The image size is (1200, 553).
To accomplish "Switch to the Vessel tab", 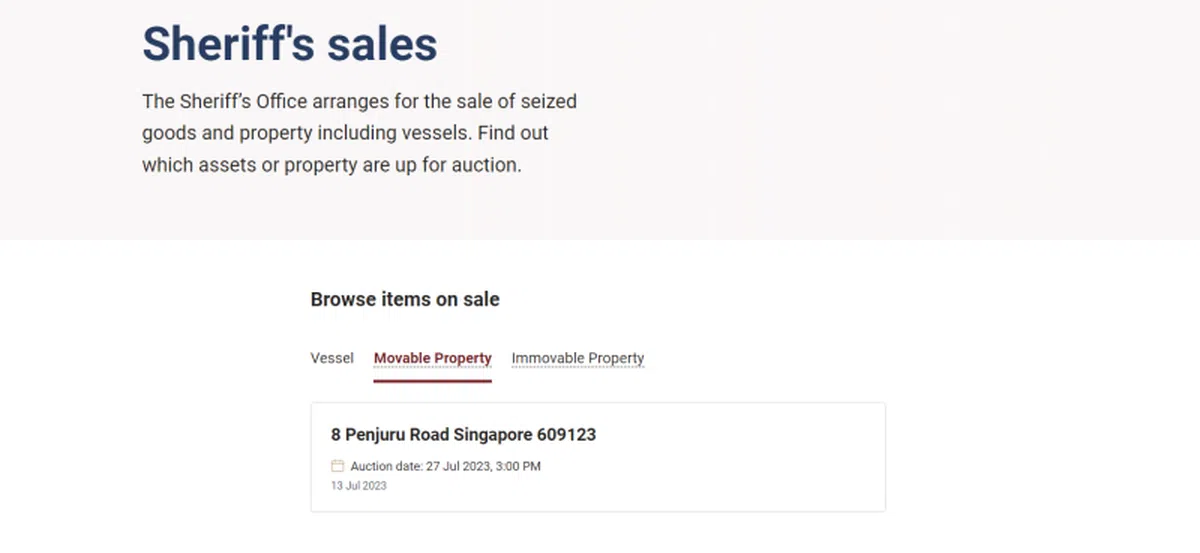I will point(332,358).
